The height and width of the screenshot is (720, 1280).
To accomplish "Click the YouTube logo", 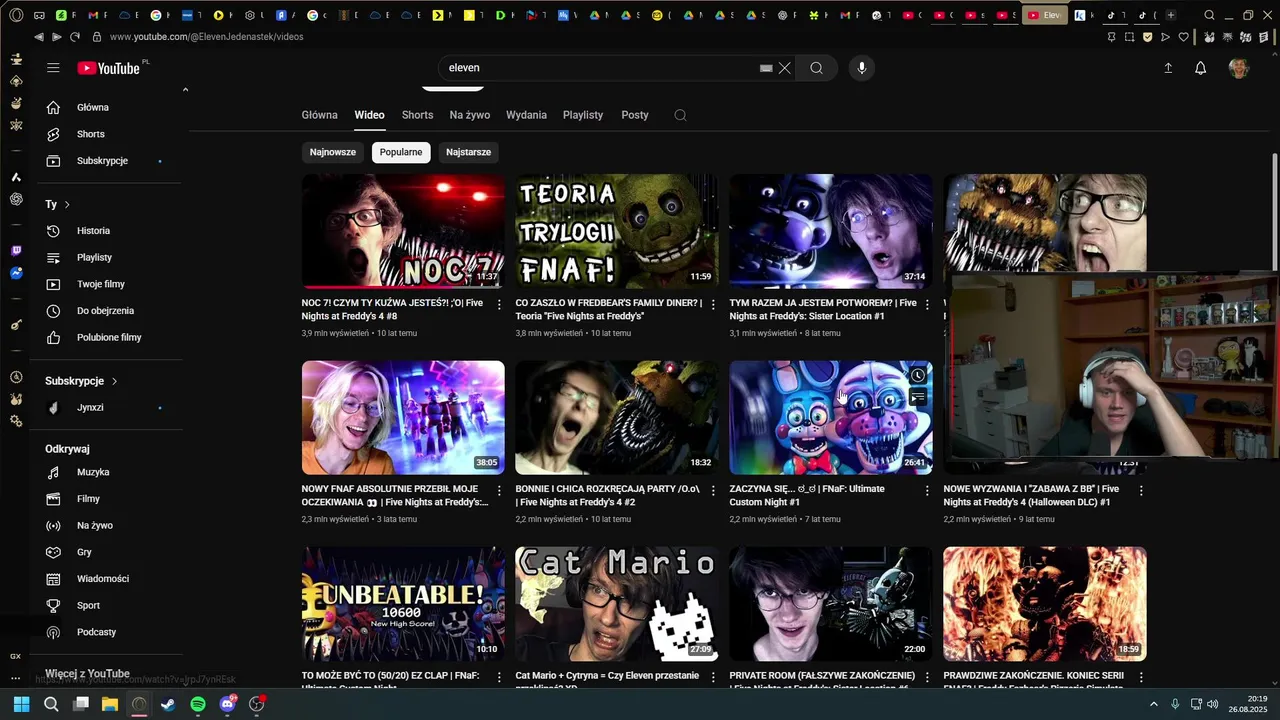I will click(x=109, y=68).
